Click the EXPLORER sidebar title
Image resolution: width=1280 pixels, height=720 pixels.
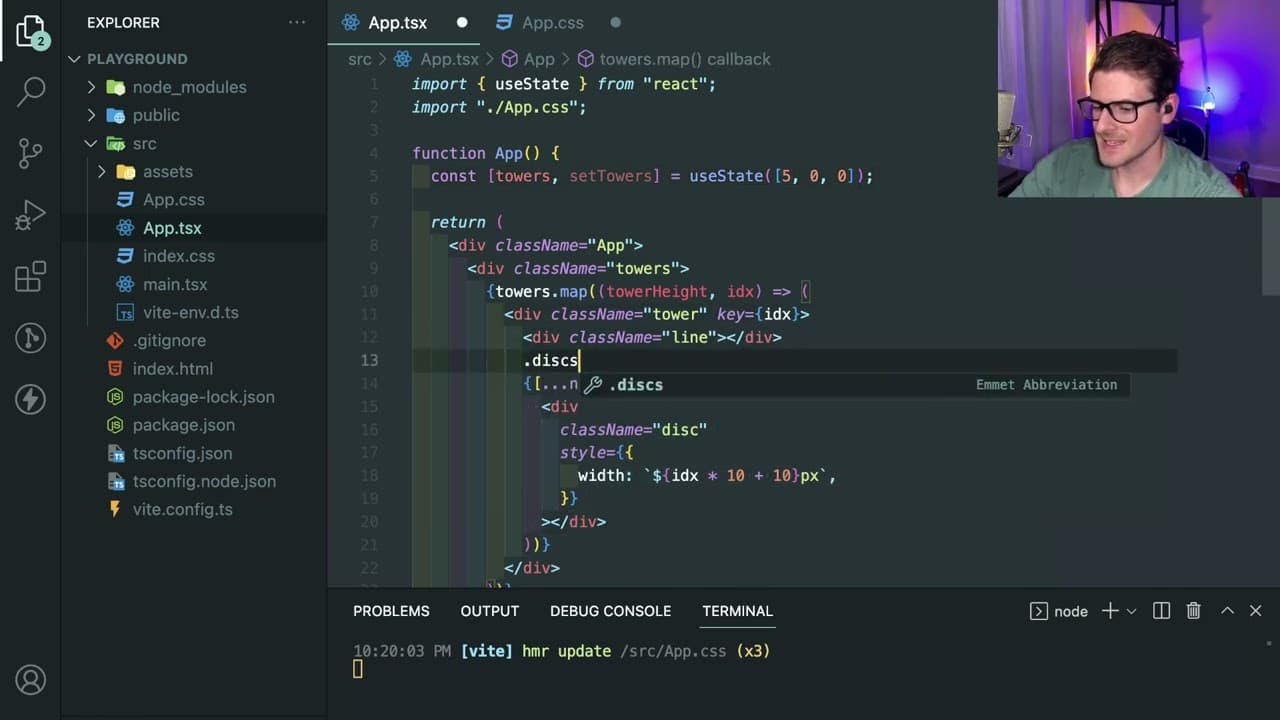coord(123,22)
